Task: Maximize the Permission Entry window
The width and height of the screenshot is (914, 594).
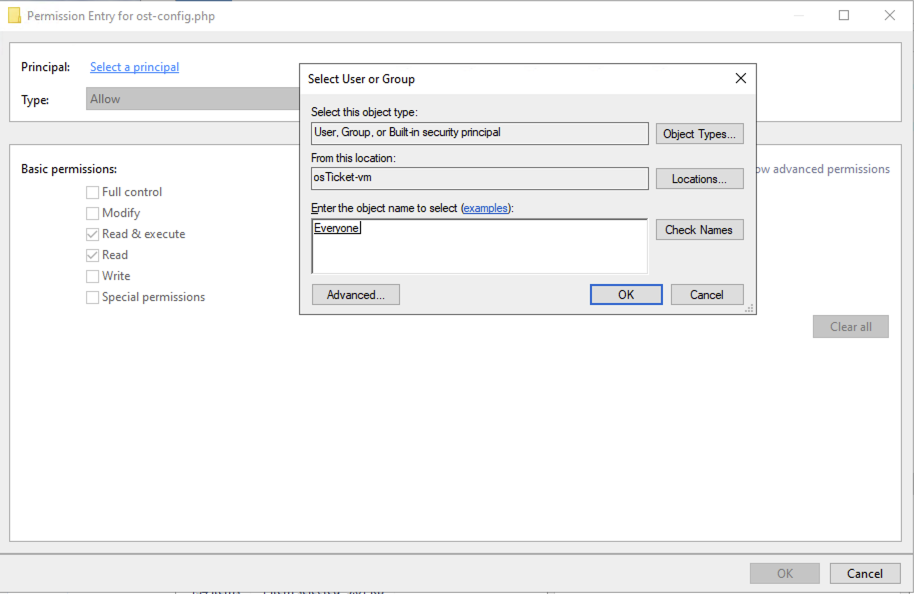Action: pyautogui.click(x=843, y=15)
